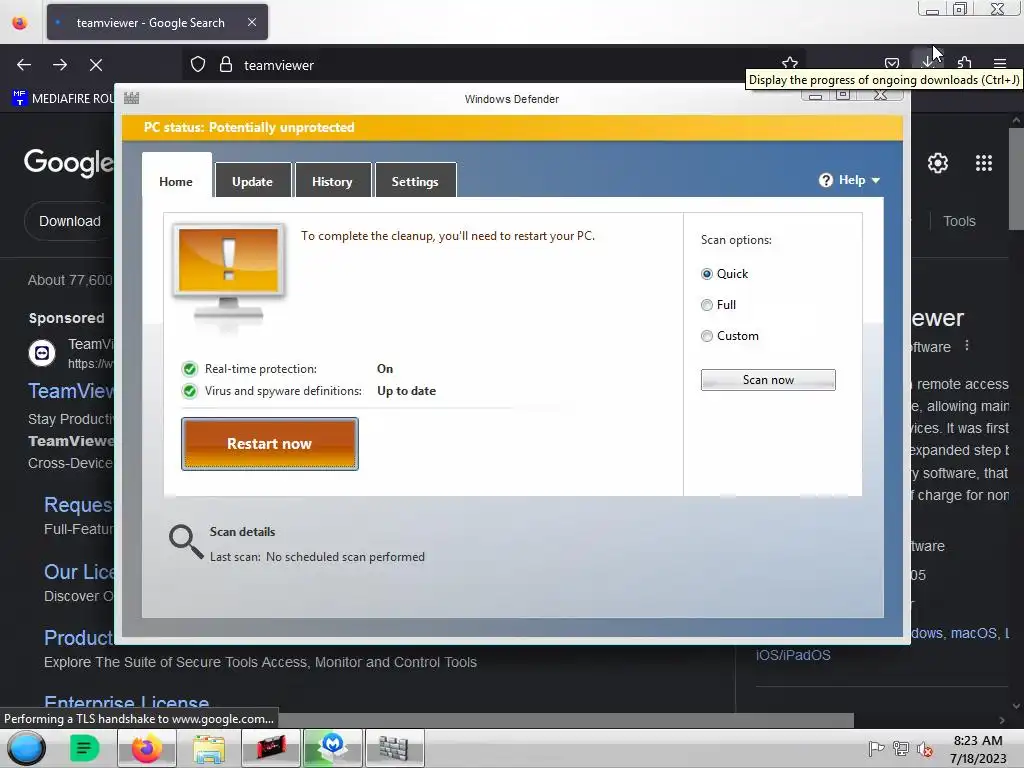The height and width of the screenshot is (768, 1024).
Task: Open the green notes app on taskbar
Action: [84, 748]
